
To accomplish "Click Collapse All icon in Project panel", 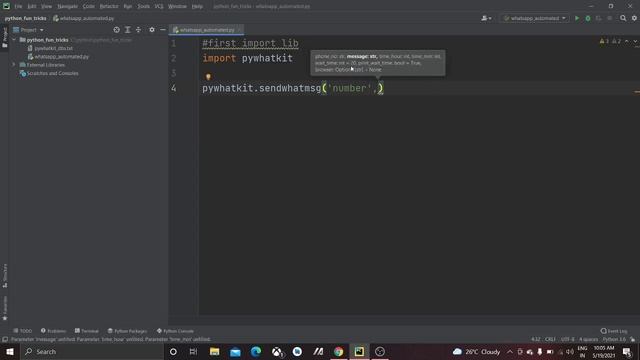I will click(x=138, y=30).
